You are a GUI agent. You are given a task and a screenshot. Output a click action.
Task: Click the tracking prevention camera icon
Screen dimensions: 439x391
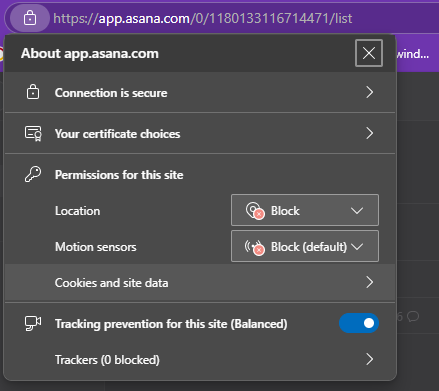tap(33, 323)
